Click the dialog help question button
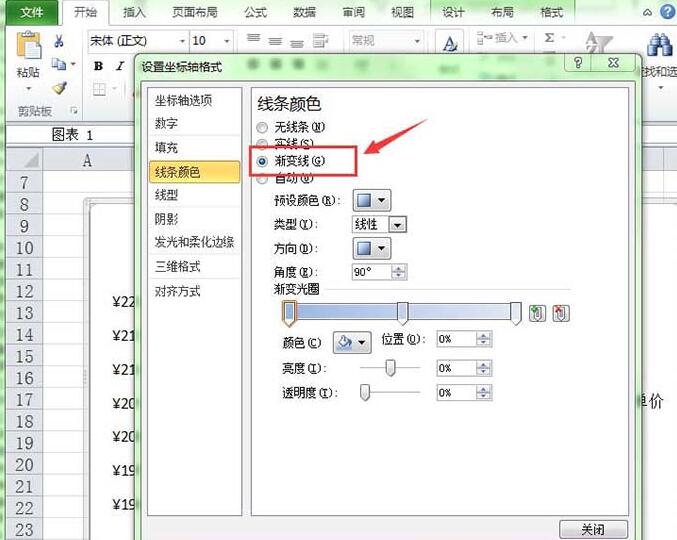Viewport: 677px width, 540px height. tap(579, 63)
